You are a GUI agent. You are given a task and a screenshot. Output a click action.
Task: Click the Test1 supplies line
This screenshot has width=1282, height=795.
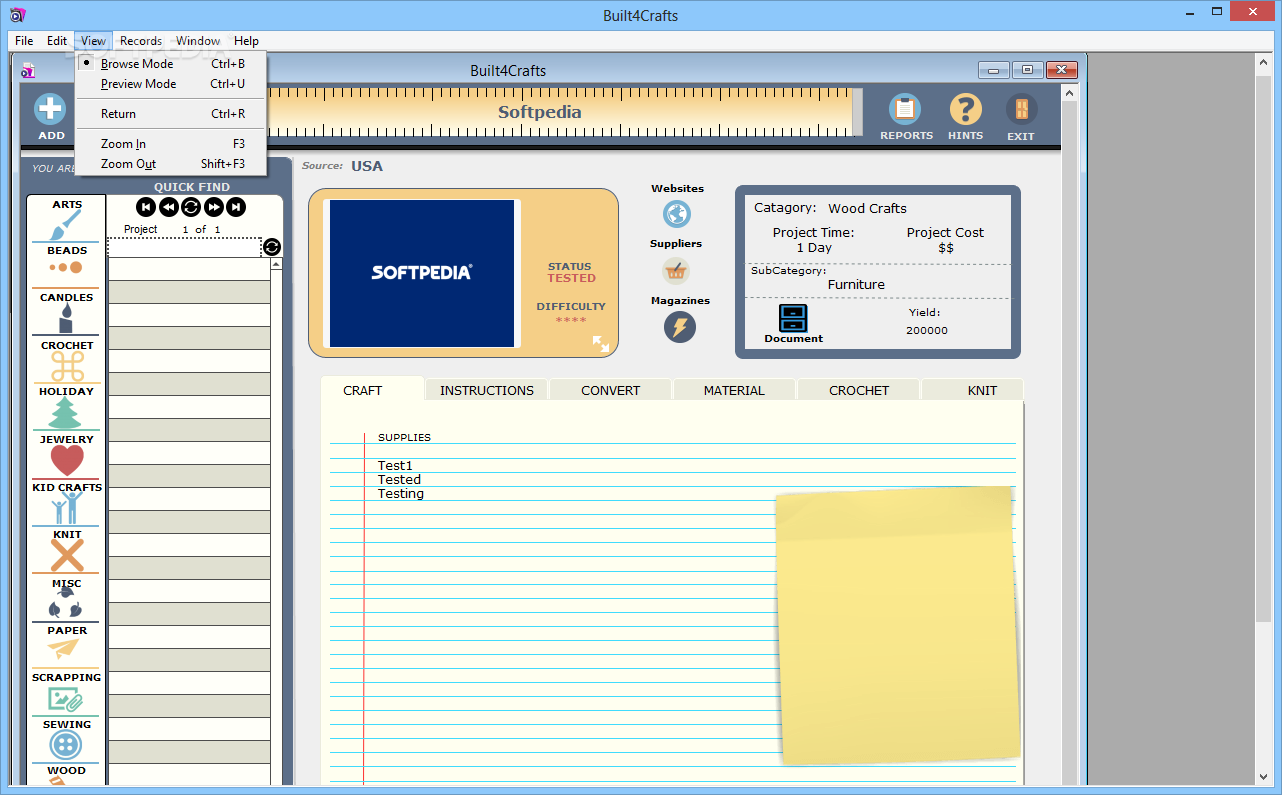tap(395, 465)
